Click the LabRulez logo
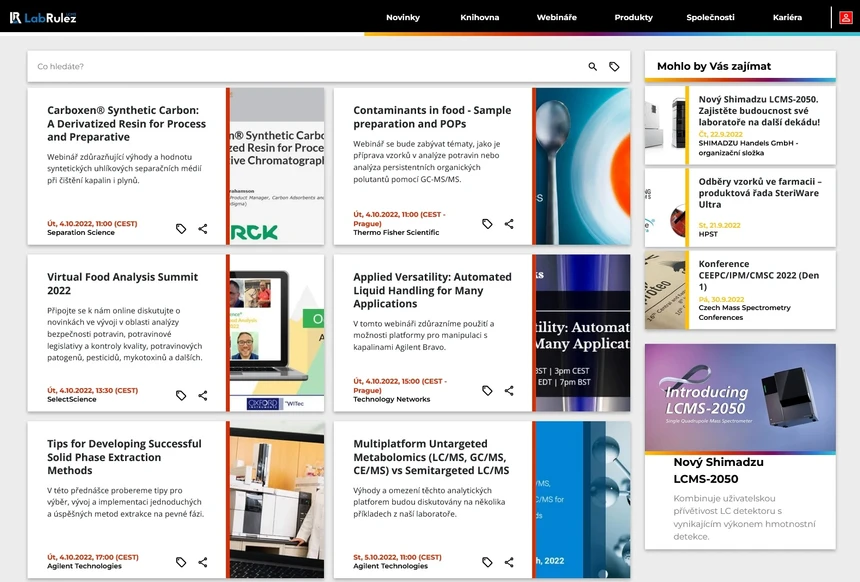This screenshot has width=860, height=582. tap(43, 18)
